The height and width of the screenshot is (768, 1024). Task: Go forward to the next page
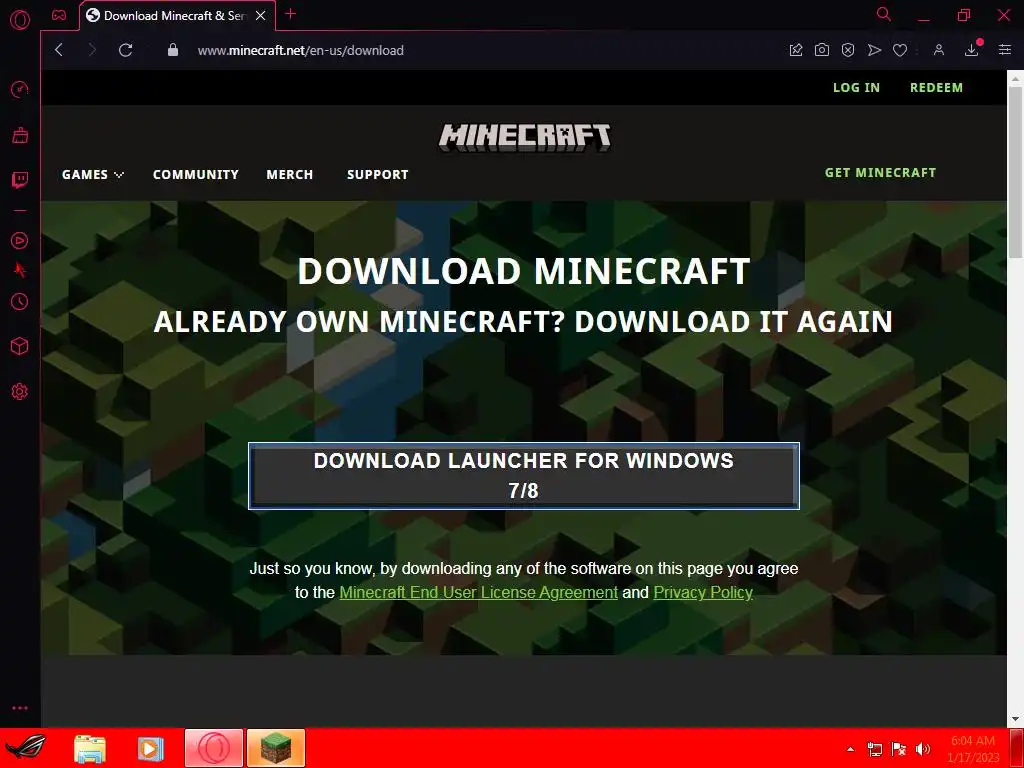[x=92, y=50]
